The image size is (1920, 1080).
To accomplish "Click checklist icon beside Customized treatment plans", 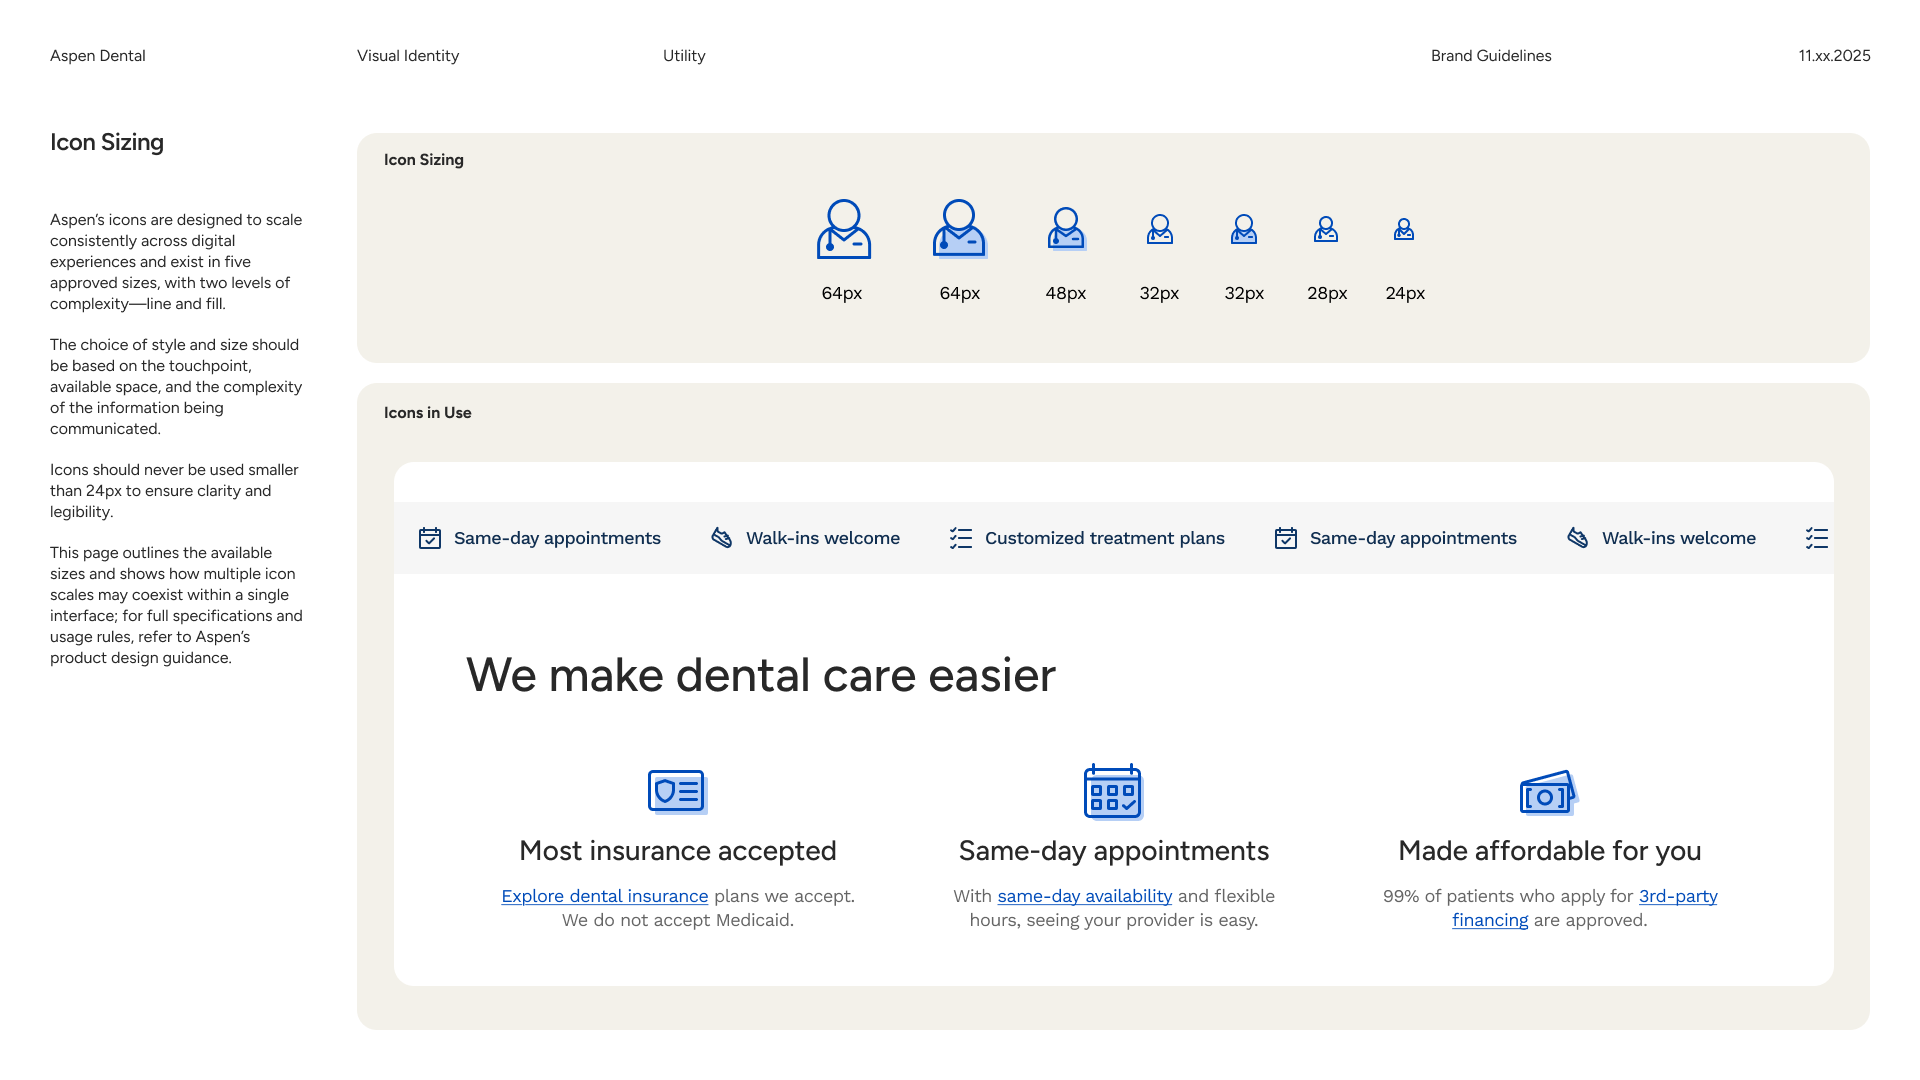I will pos(960,538).
